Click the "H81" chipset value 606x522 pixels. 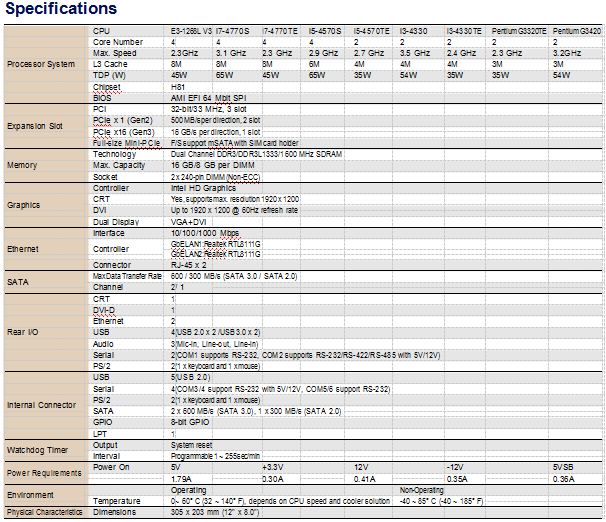click(x=178, y=87)
